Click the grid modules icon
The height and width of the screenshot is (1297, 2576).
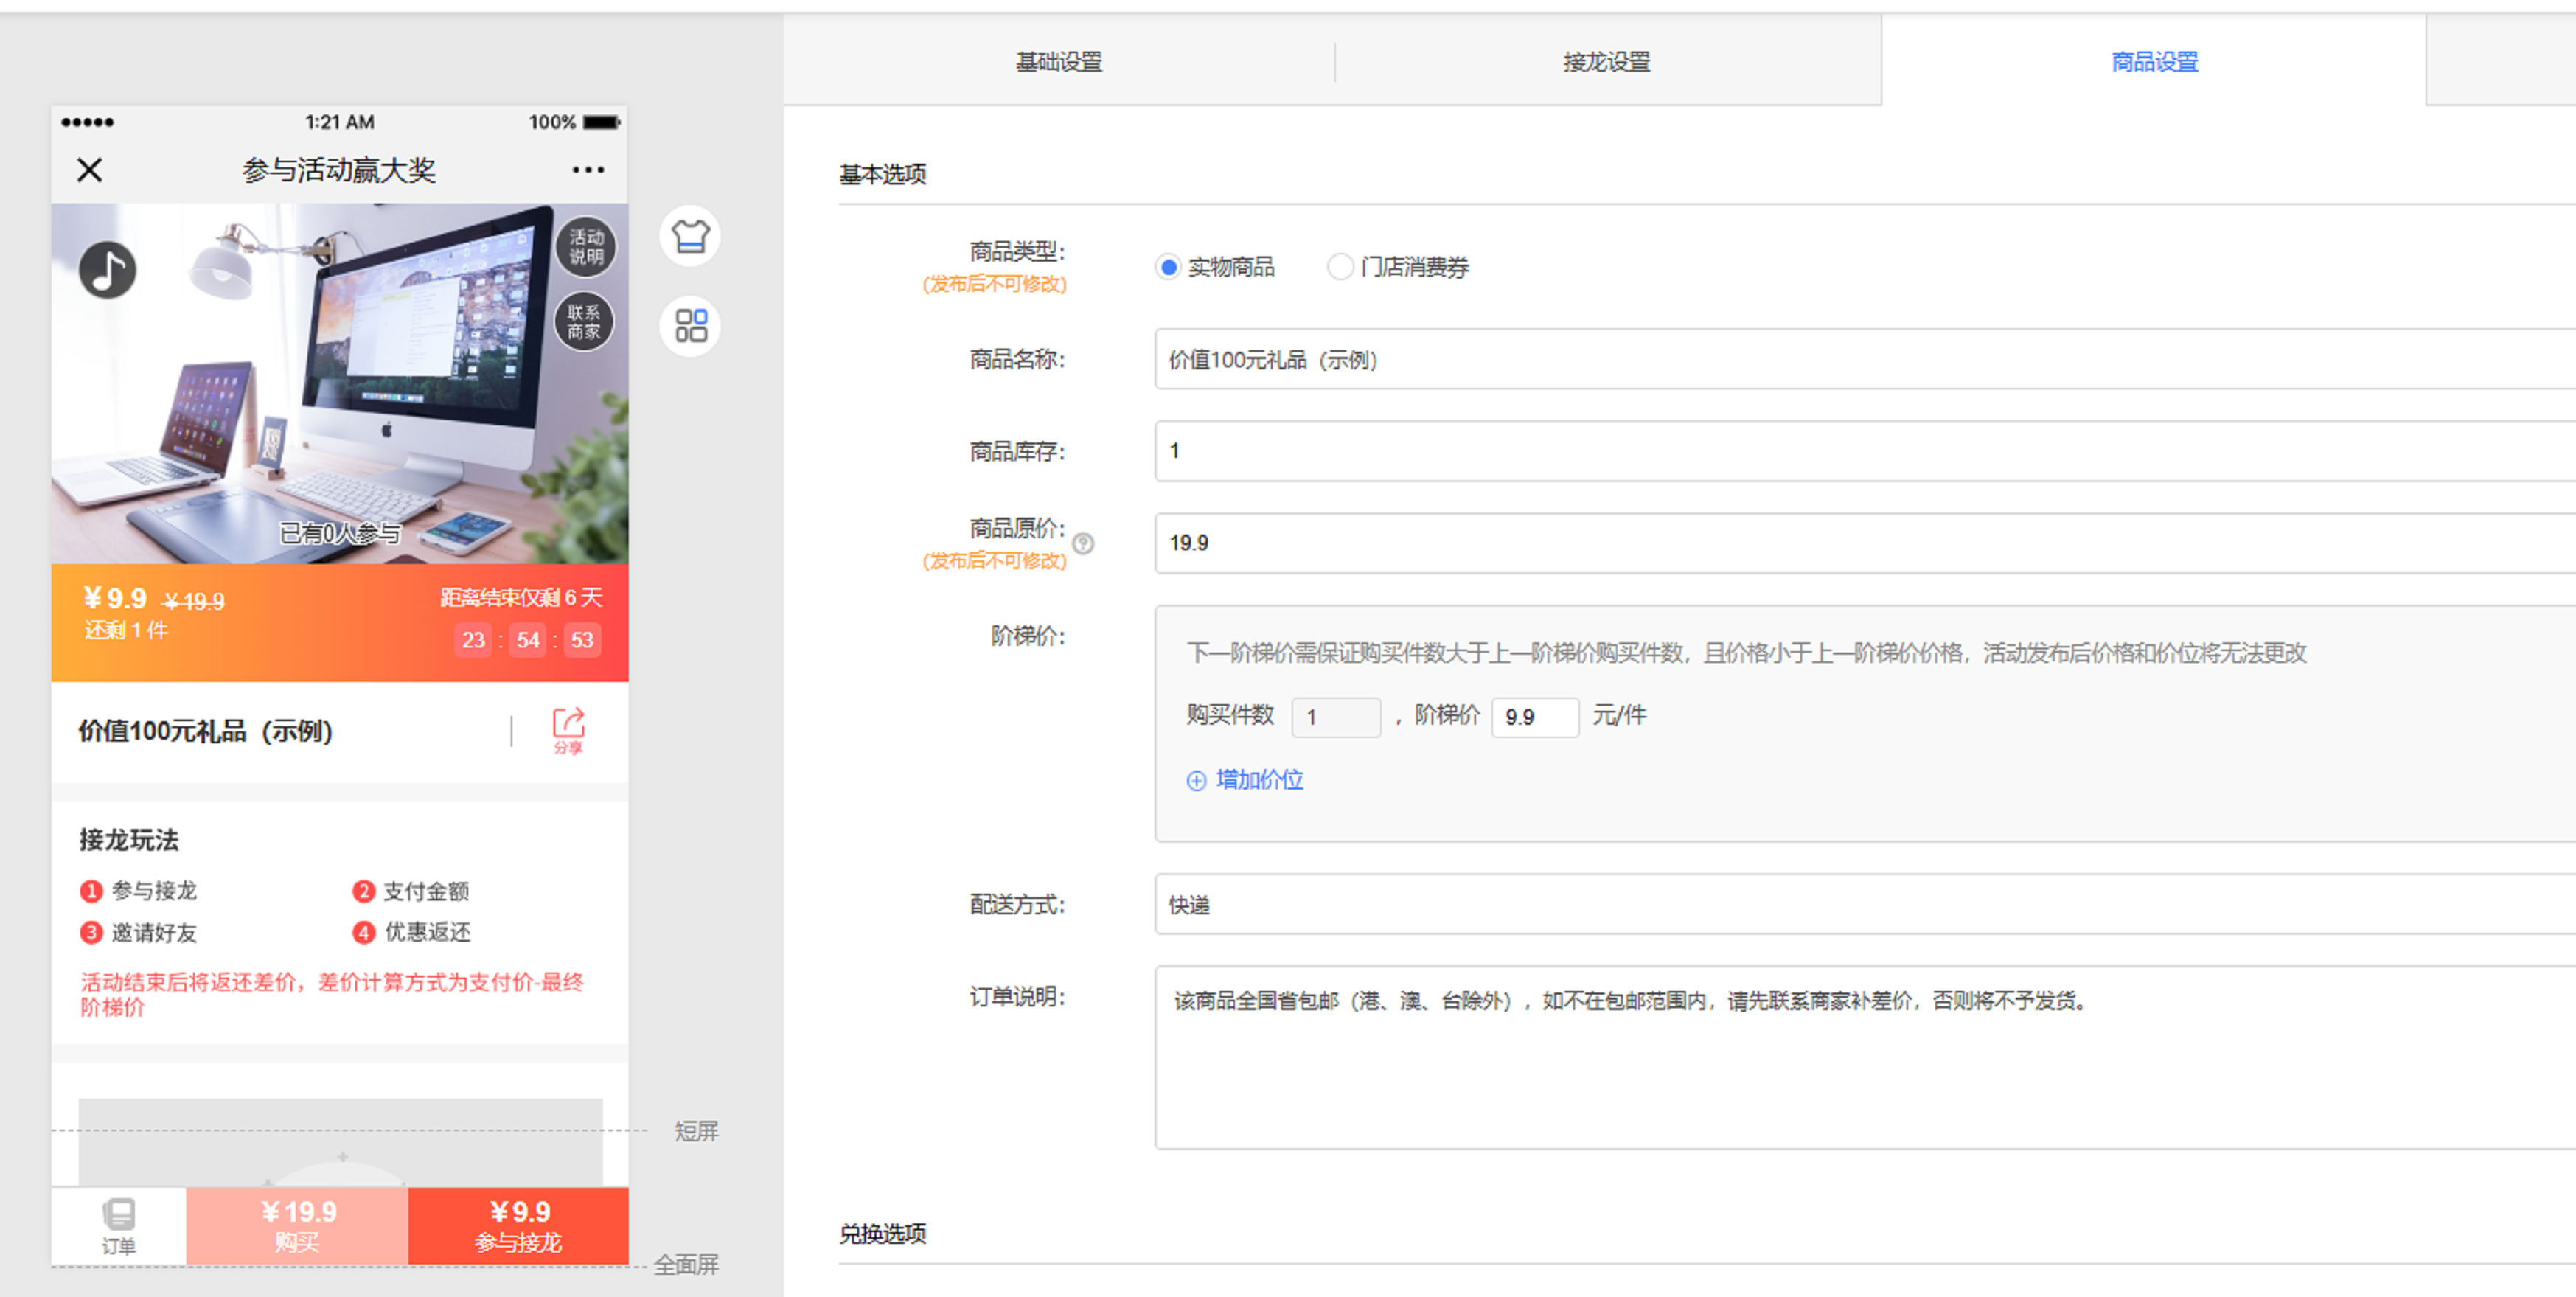[690, 326]
